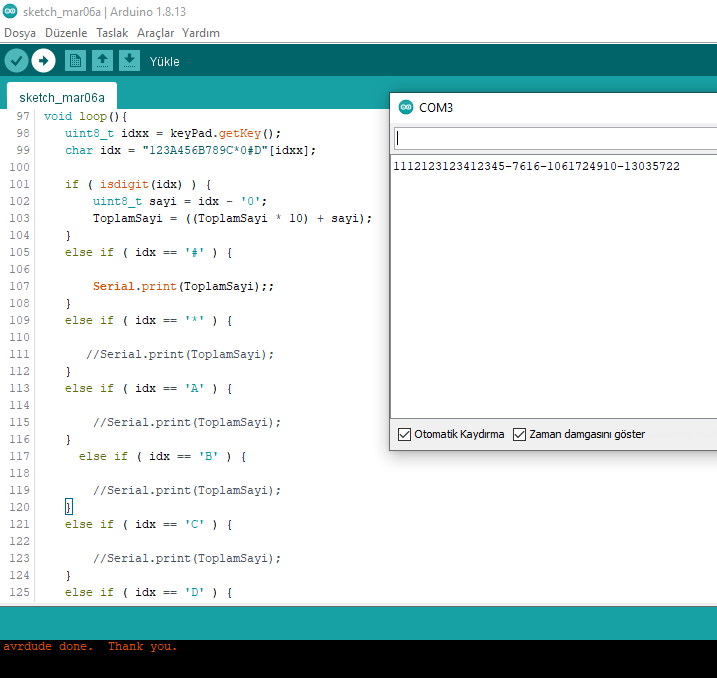Open a sketch using the up-arrow icon

[102, 61]
